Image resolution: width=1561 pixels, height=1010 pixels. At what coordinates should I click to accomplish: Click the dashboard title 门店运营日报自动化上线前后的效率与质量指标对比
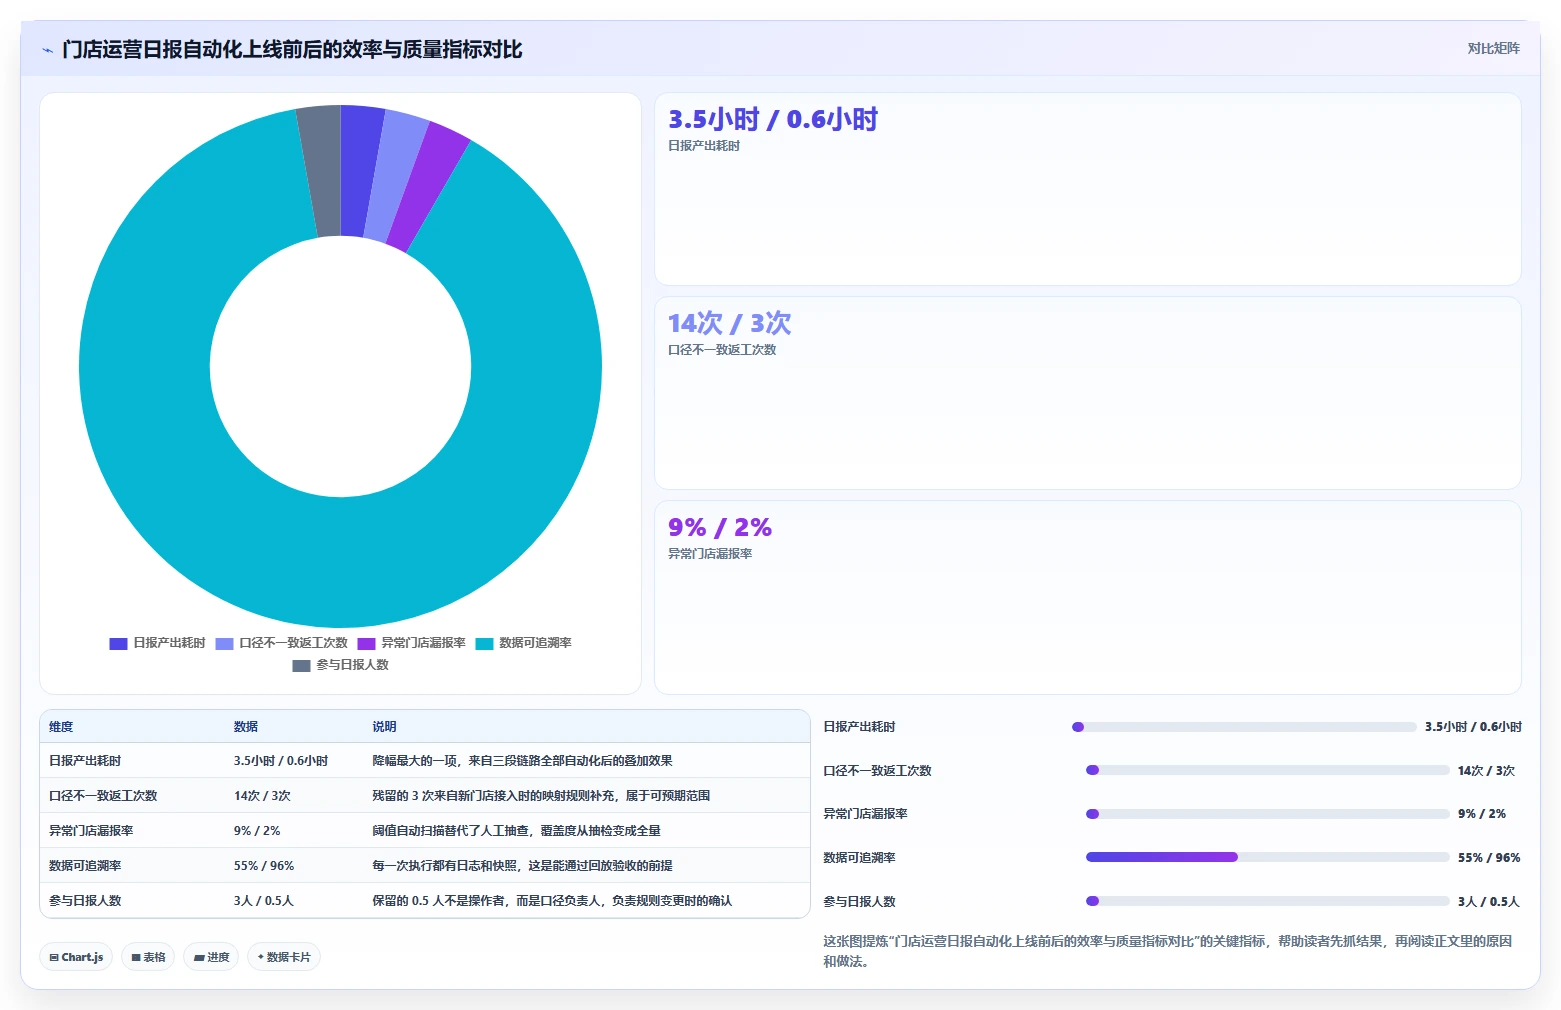(292, 49)
